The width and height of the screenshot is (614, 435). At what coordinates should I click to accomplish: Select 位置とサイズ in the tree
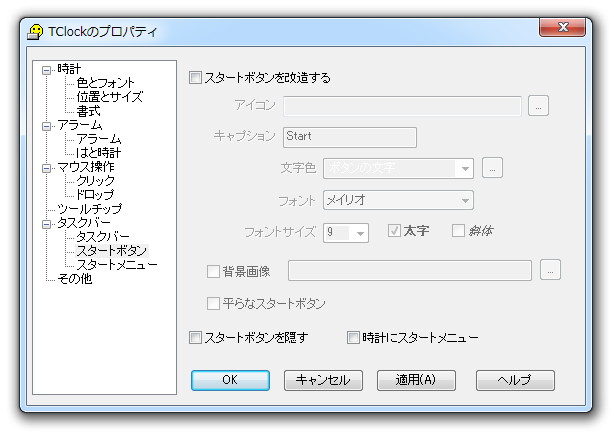(110, 97)
